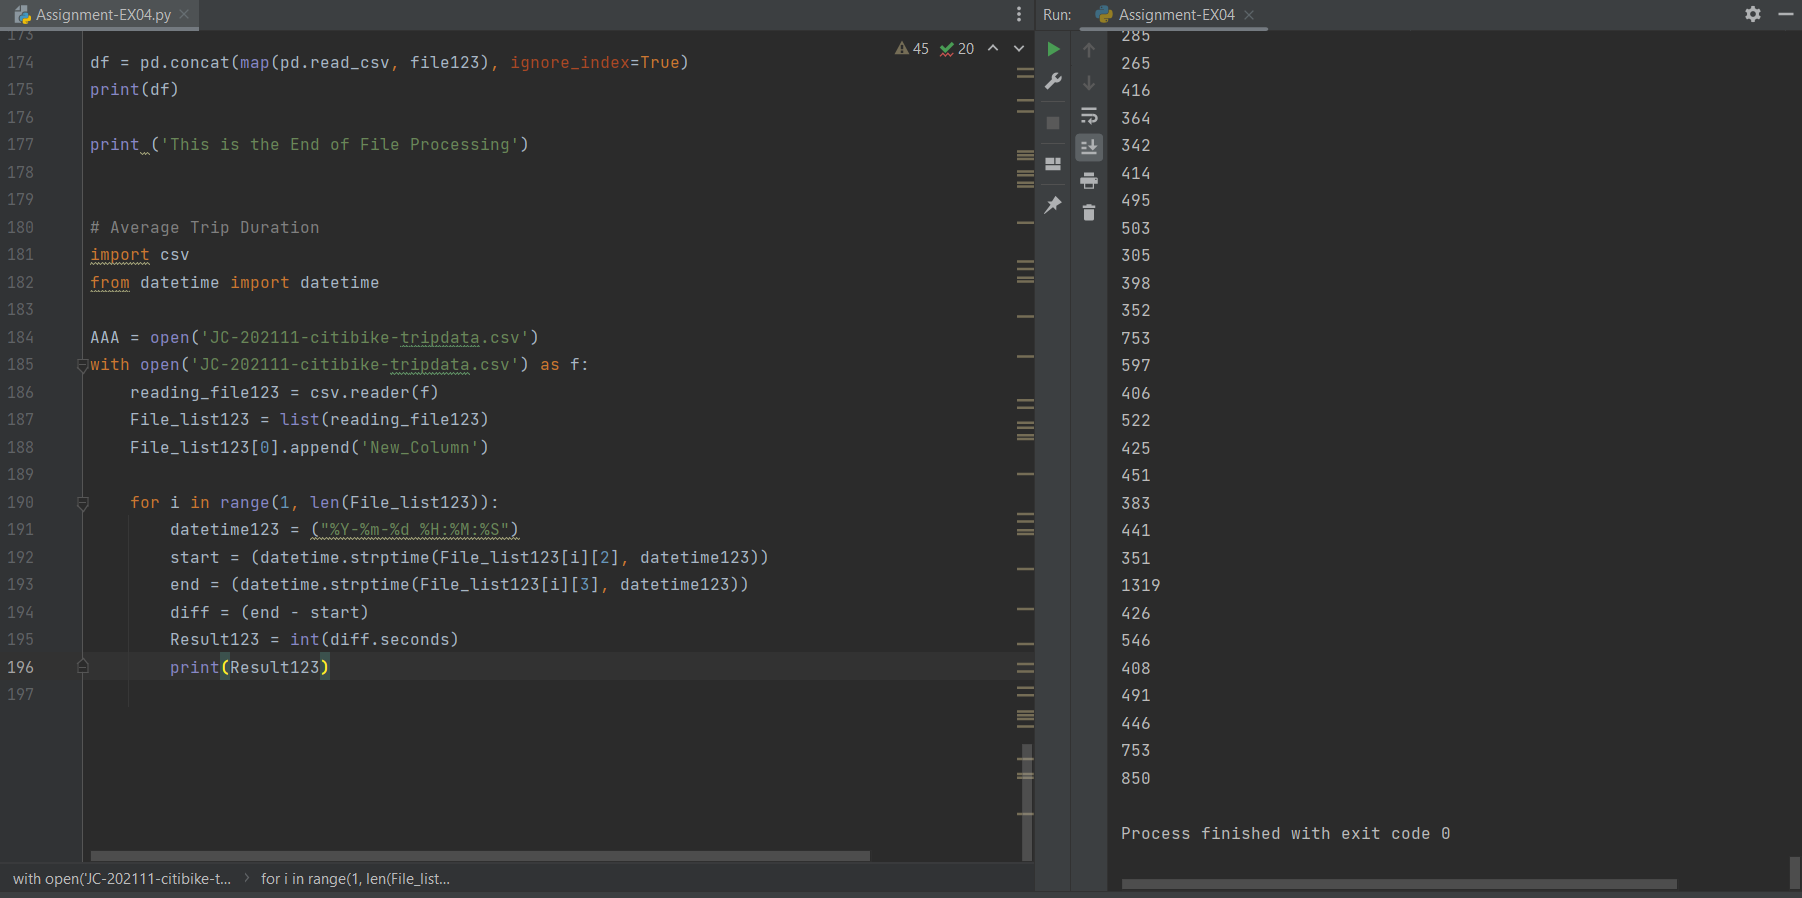Open run configuration wrench icon

point(1053,82)
